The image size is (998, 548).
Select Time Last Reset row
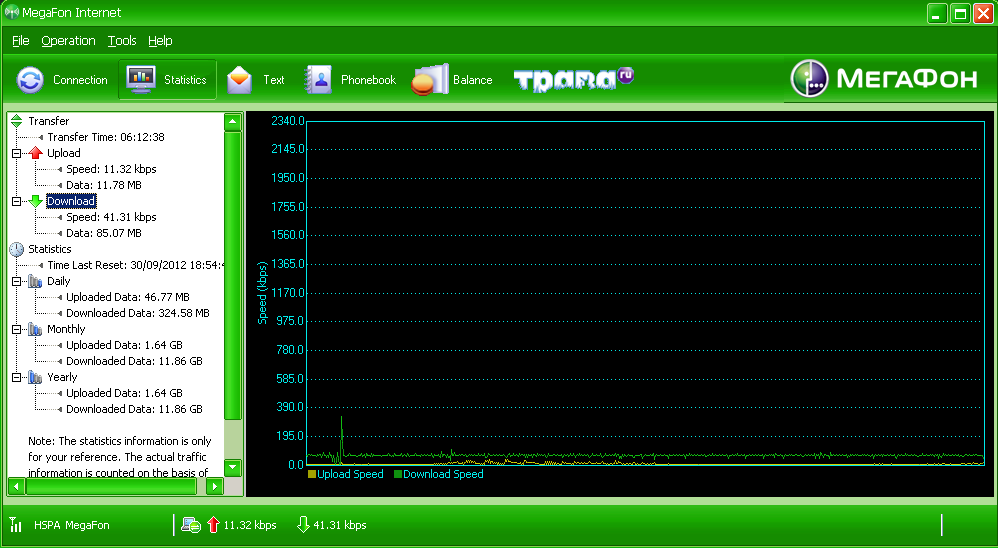point(136,265)
